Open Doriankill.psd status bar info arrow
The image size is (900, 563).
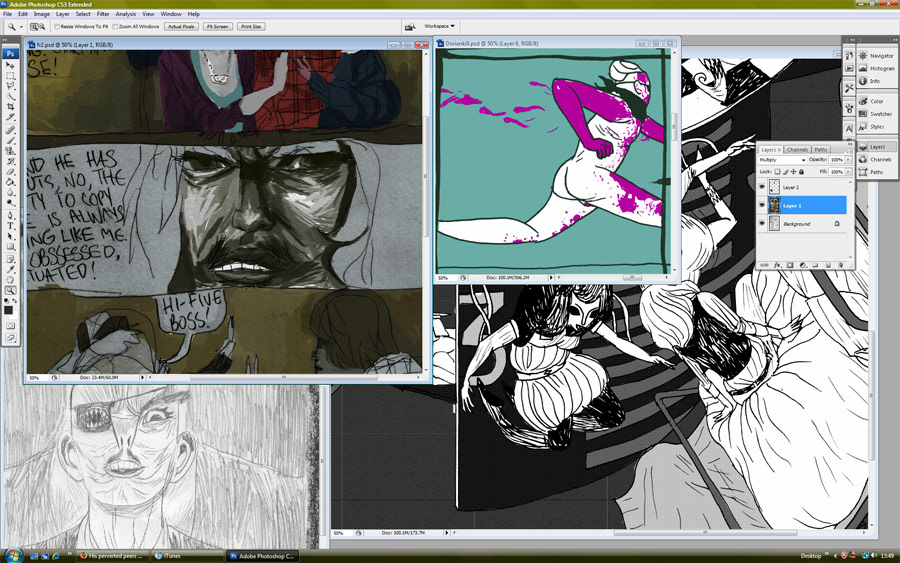[x=551, y=277]
